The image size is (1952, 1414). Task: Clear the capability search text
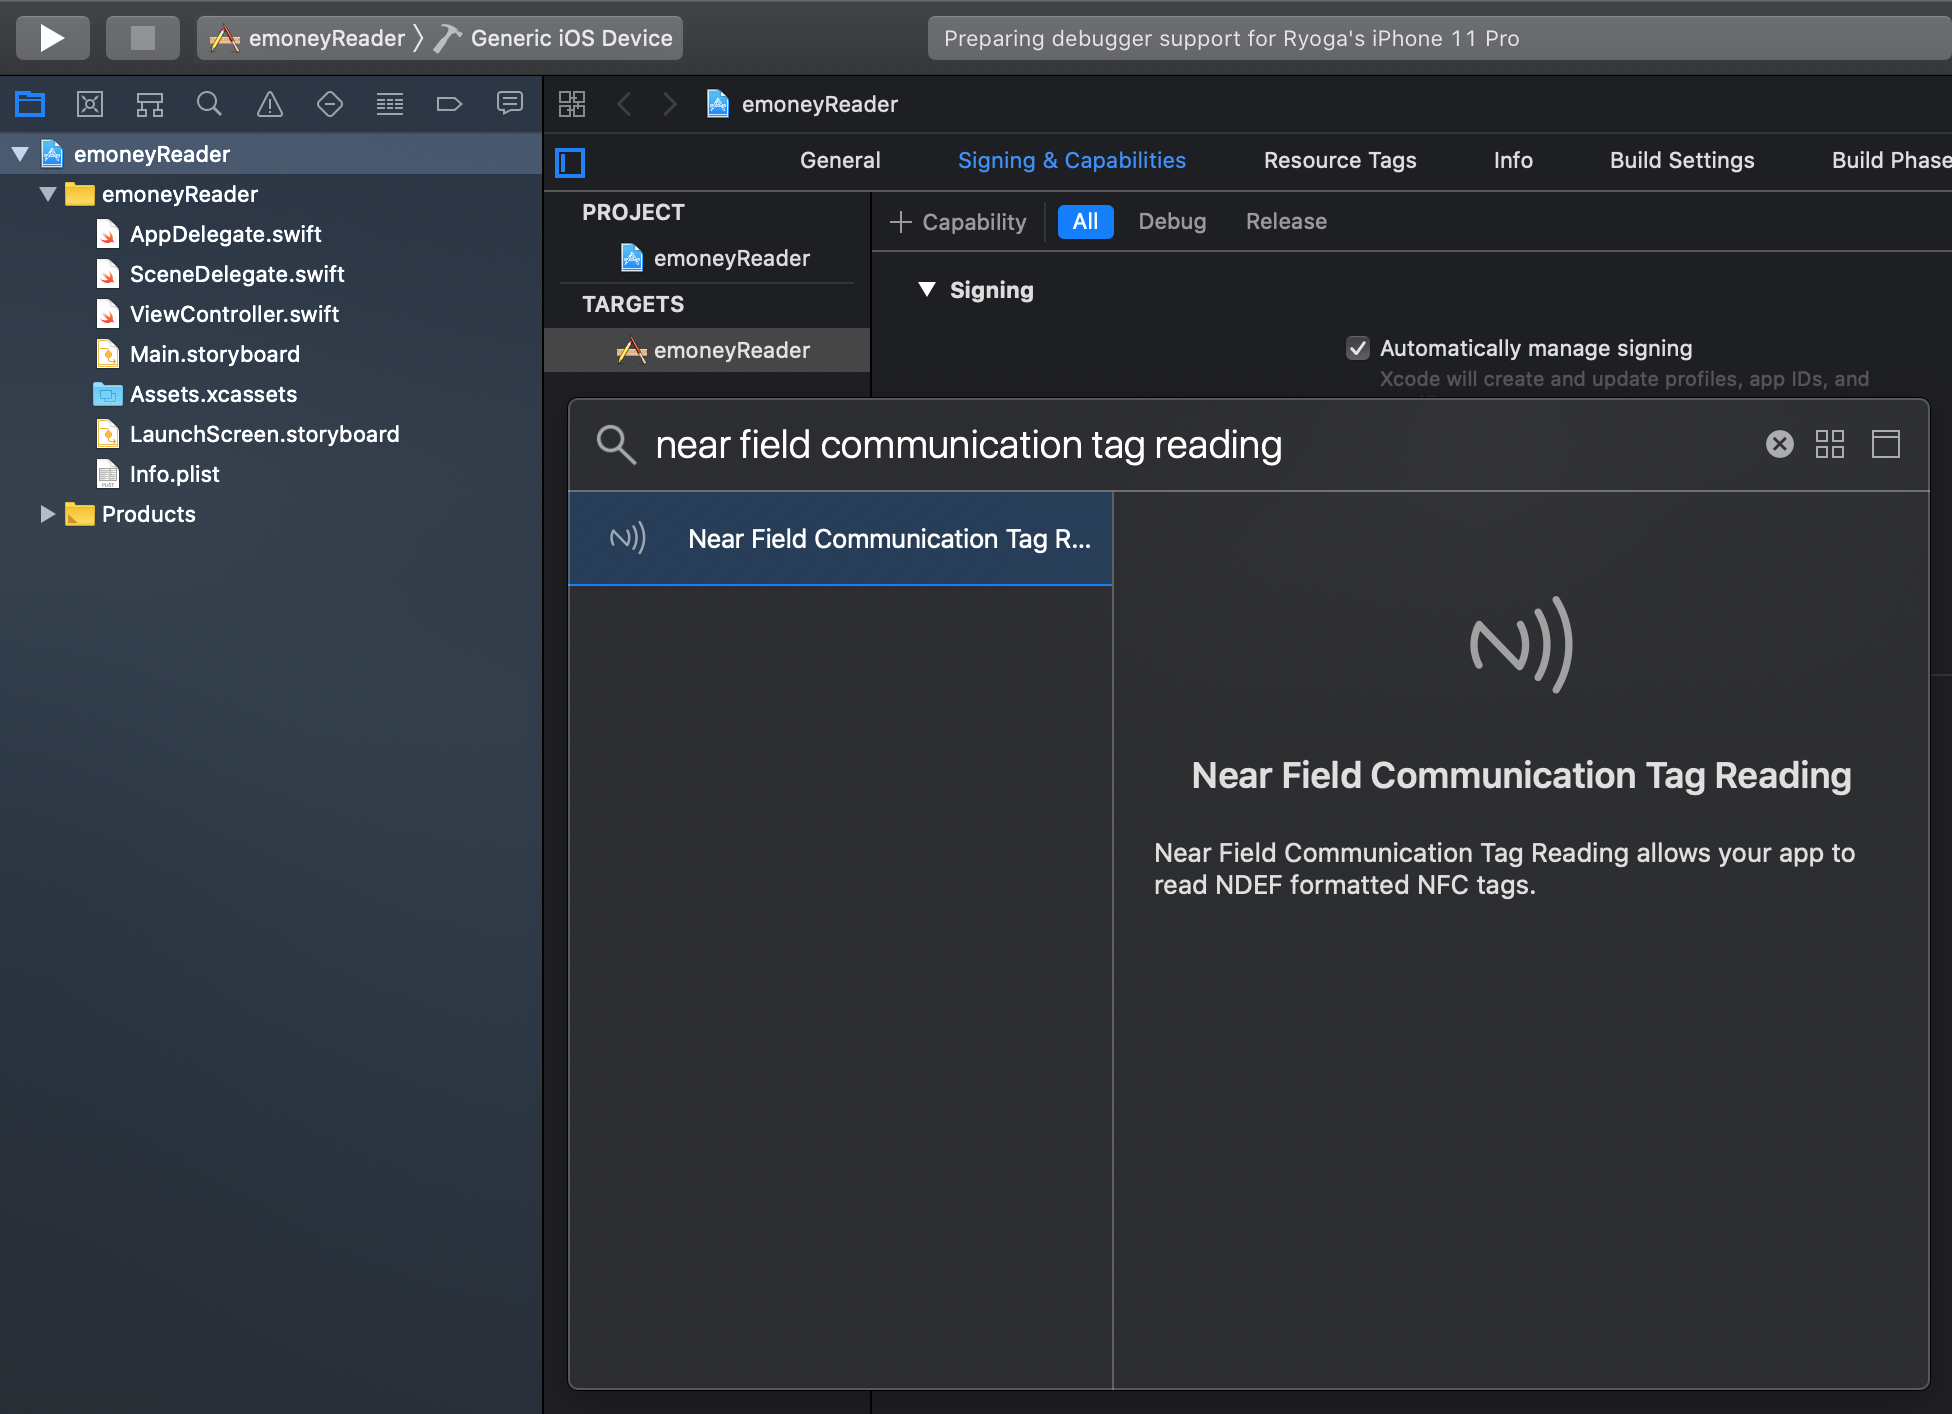1780,444
